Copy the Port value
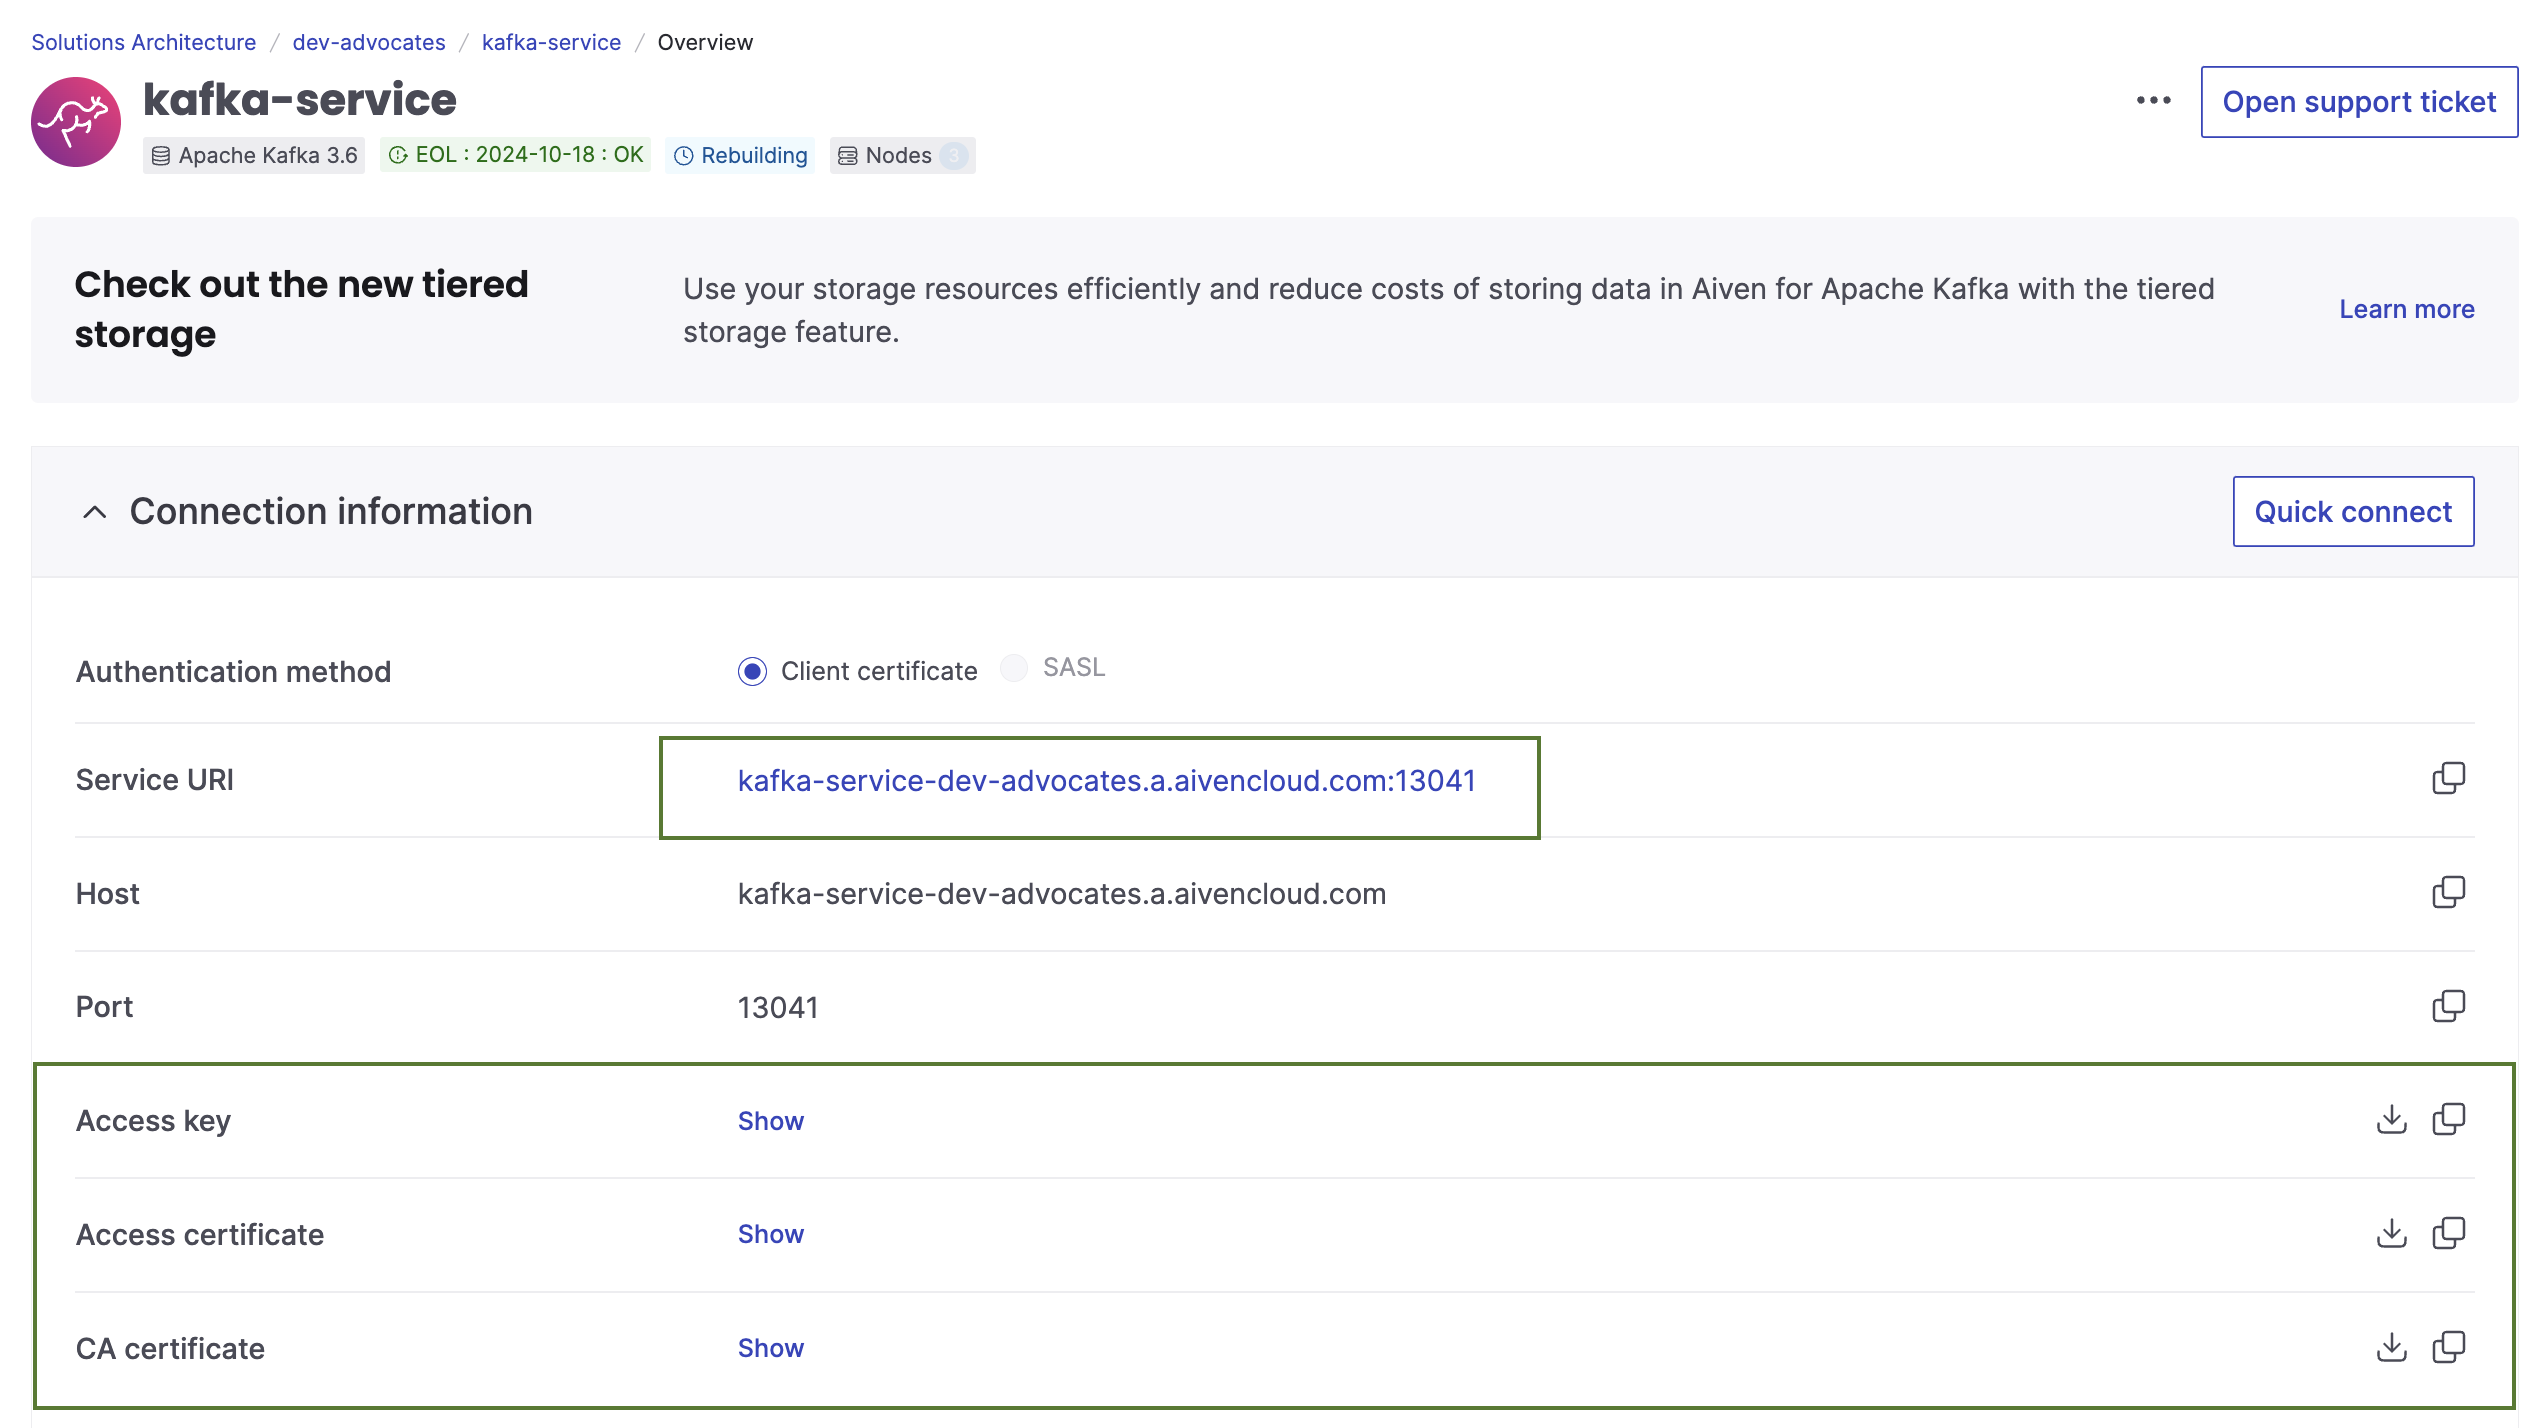 [x=2450, y=1006]
